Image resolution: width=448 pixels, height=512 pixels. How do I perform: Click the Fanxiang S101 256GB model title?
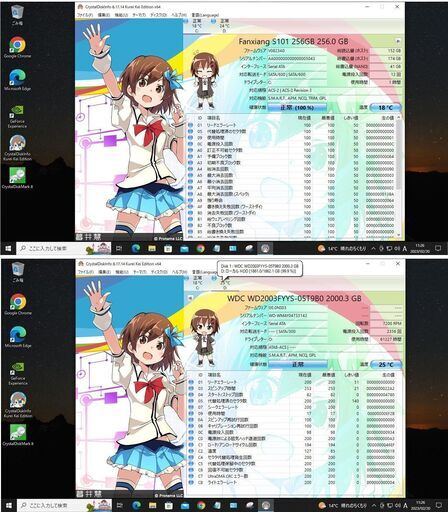pyautogui.click(x=293, y=41)
